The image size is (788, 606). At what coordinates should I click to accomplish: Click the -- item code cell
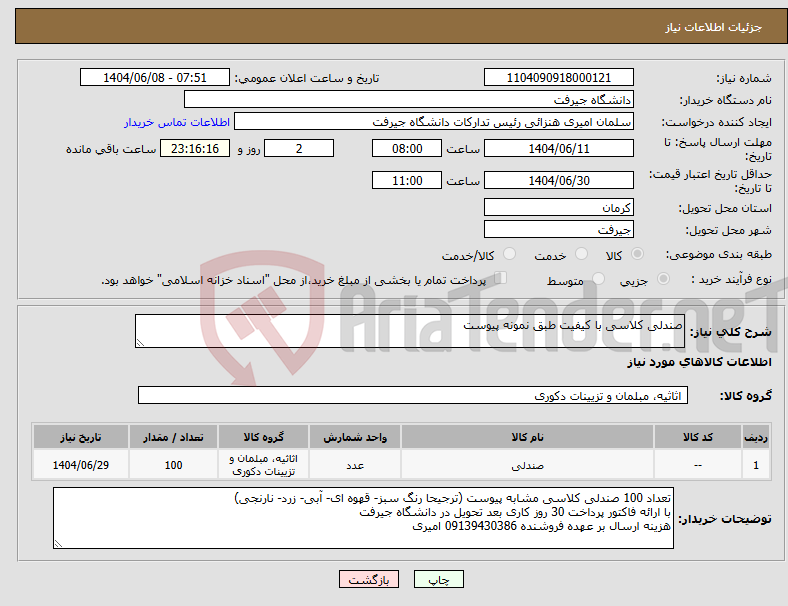point(698,465)
